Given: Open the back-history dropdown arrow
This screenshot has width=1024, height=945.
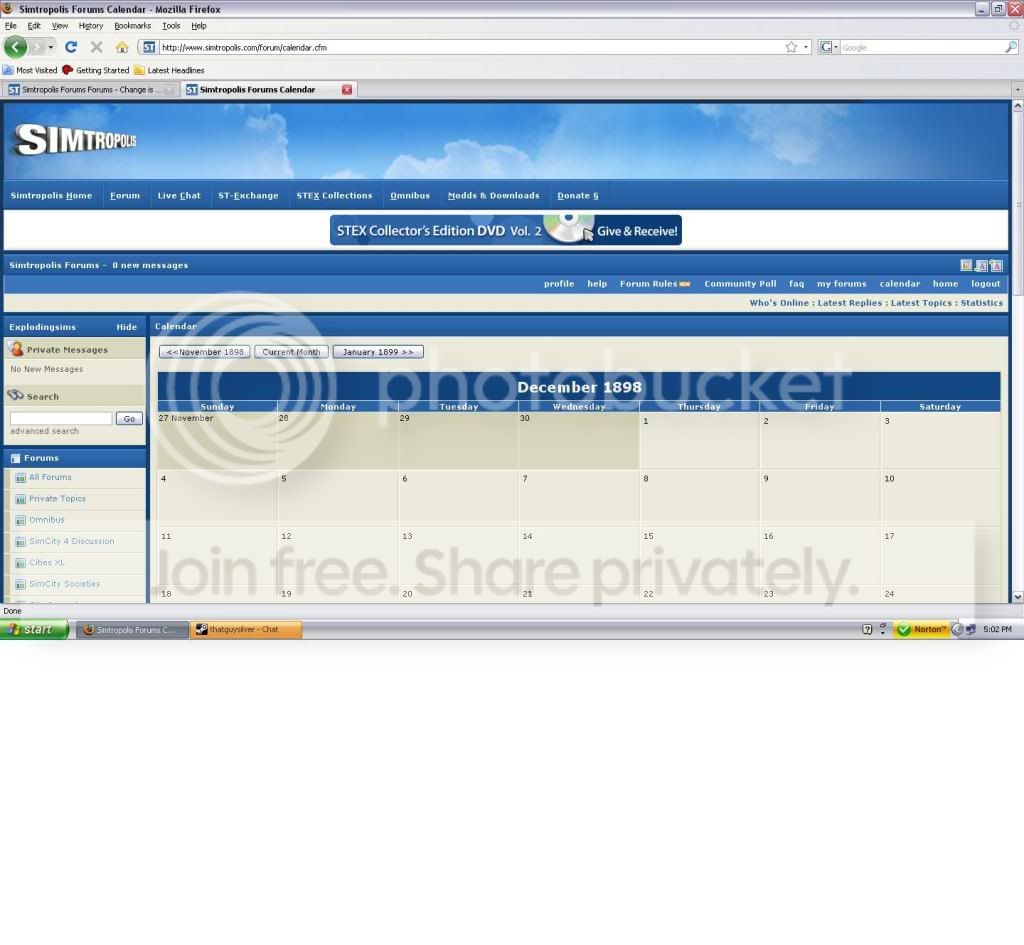Looking at the screenshot, I should [x=50, y=47].
